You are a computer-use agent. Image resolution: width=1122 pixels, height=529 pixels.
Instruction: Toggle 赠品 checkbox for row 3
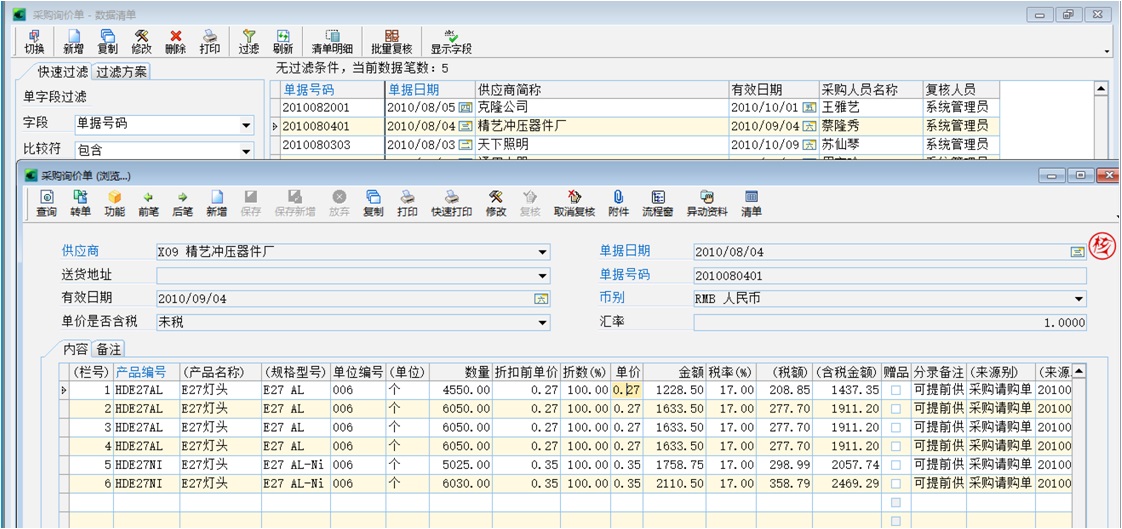tap(896, 427)
